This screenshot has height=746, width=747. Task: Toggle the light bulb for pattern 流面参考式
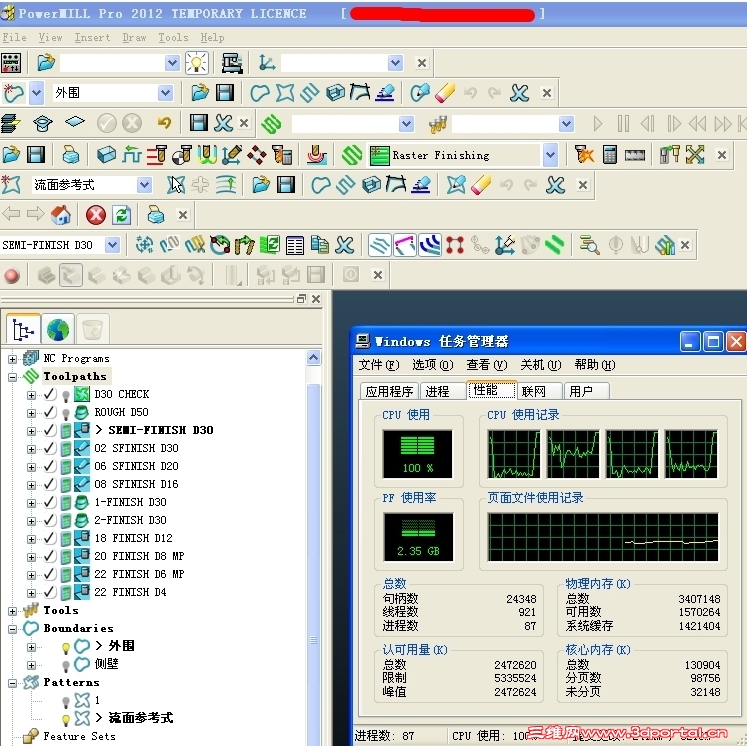66,719
